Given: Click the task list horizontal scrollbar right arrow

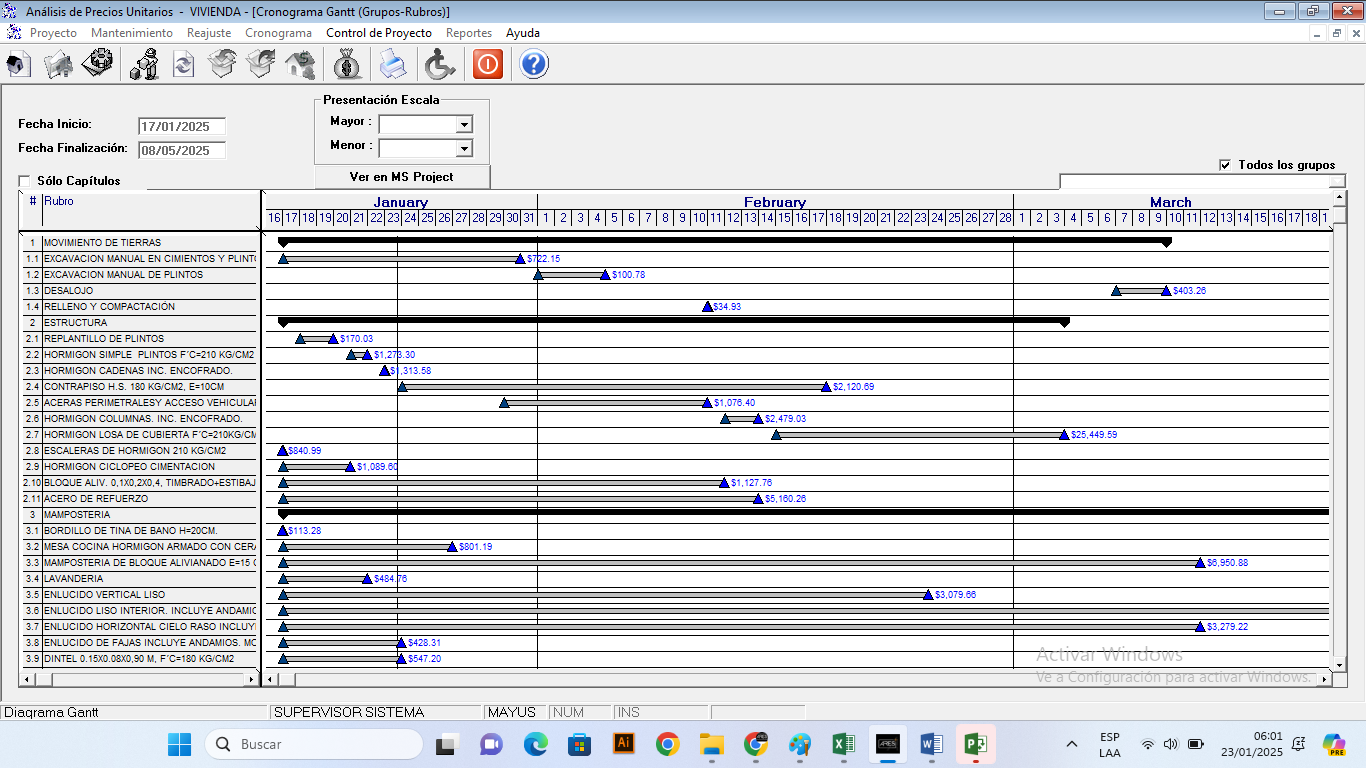Looking at the screenshot, I should [251, 679].
